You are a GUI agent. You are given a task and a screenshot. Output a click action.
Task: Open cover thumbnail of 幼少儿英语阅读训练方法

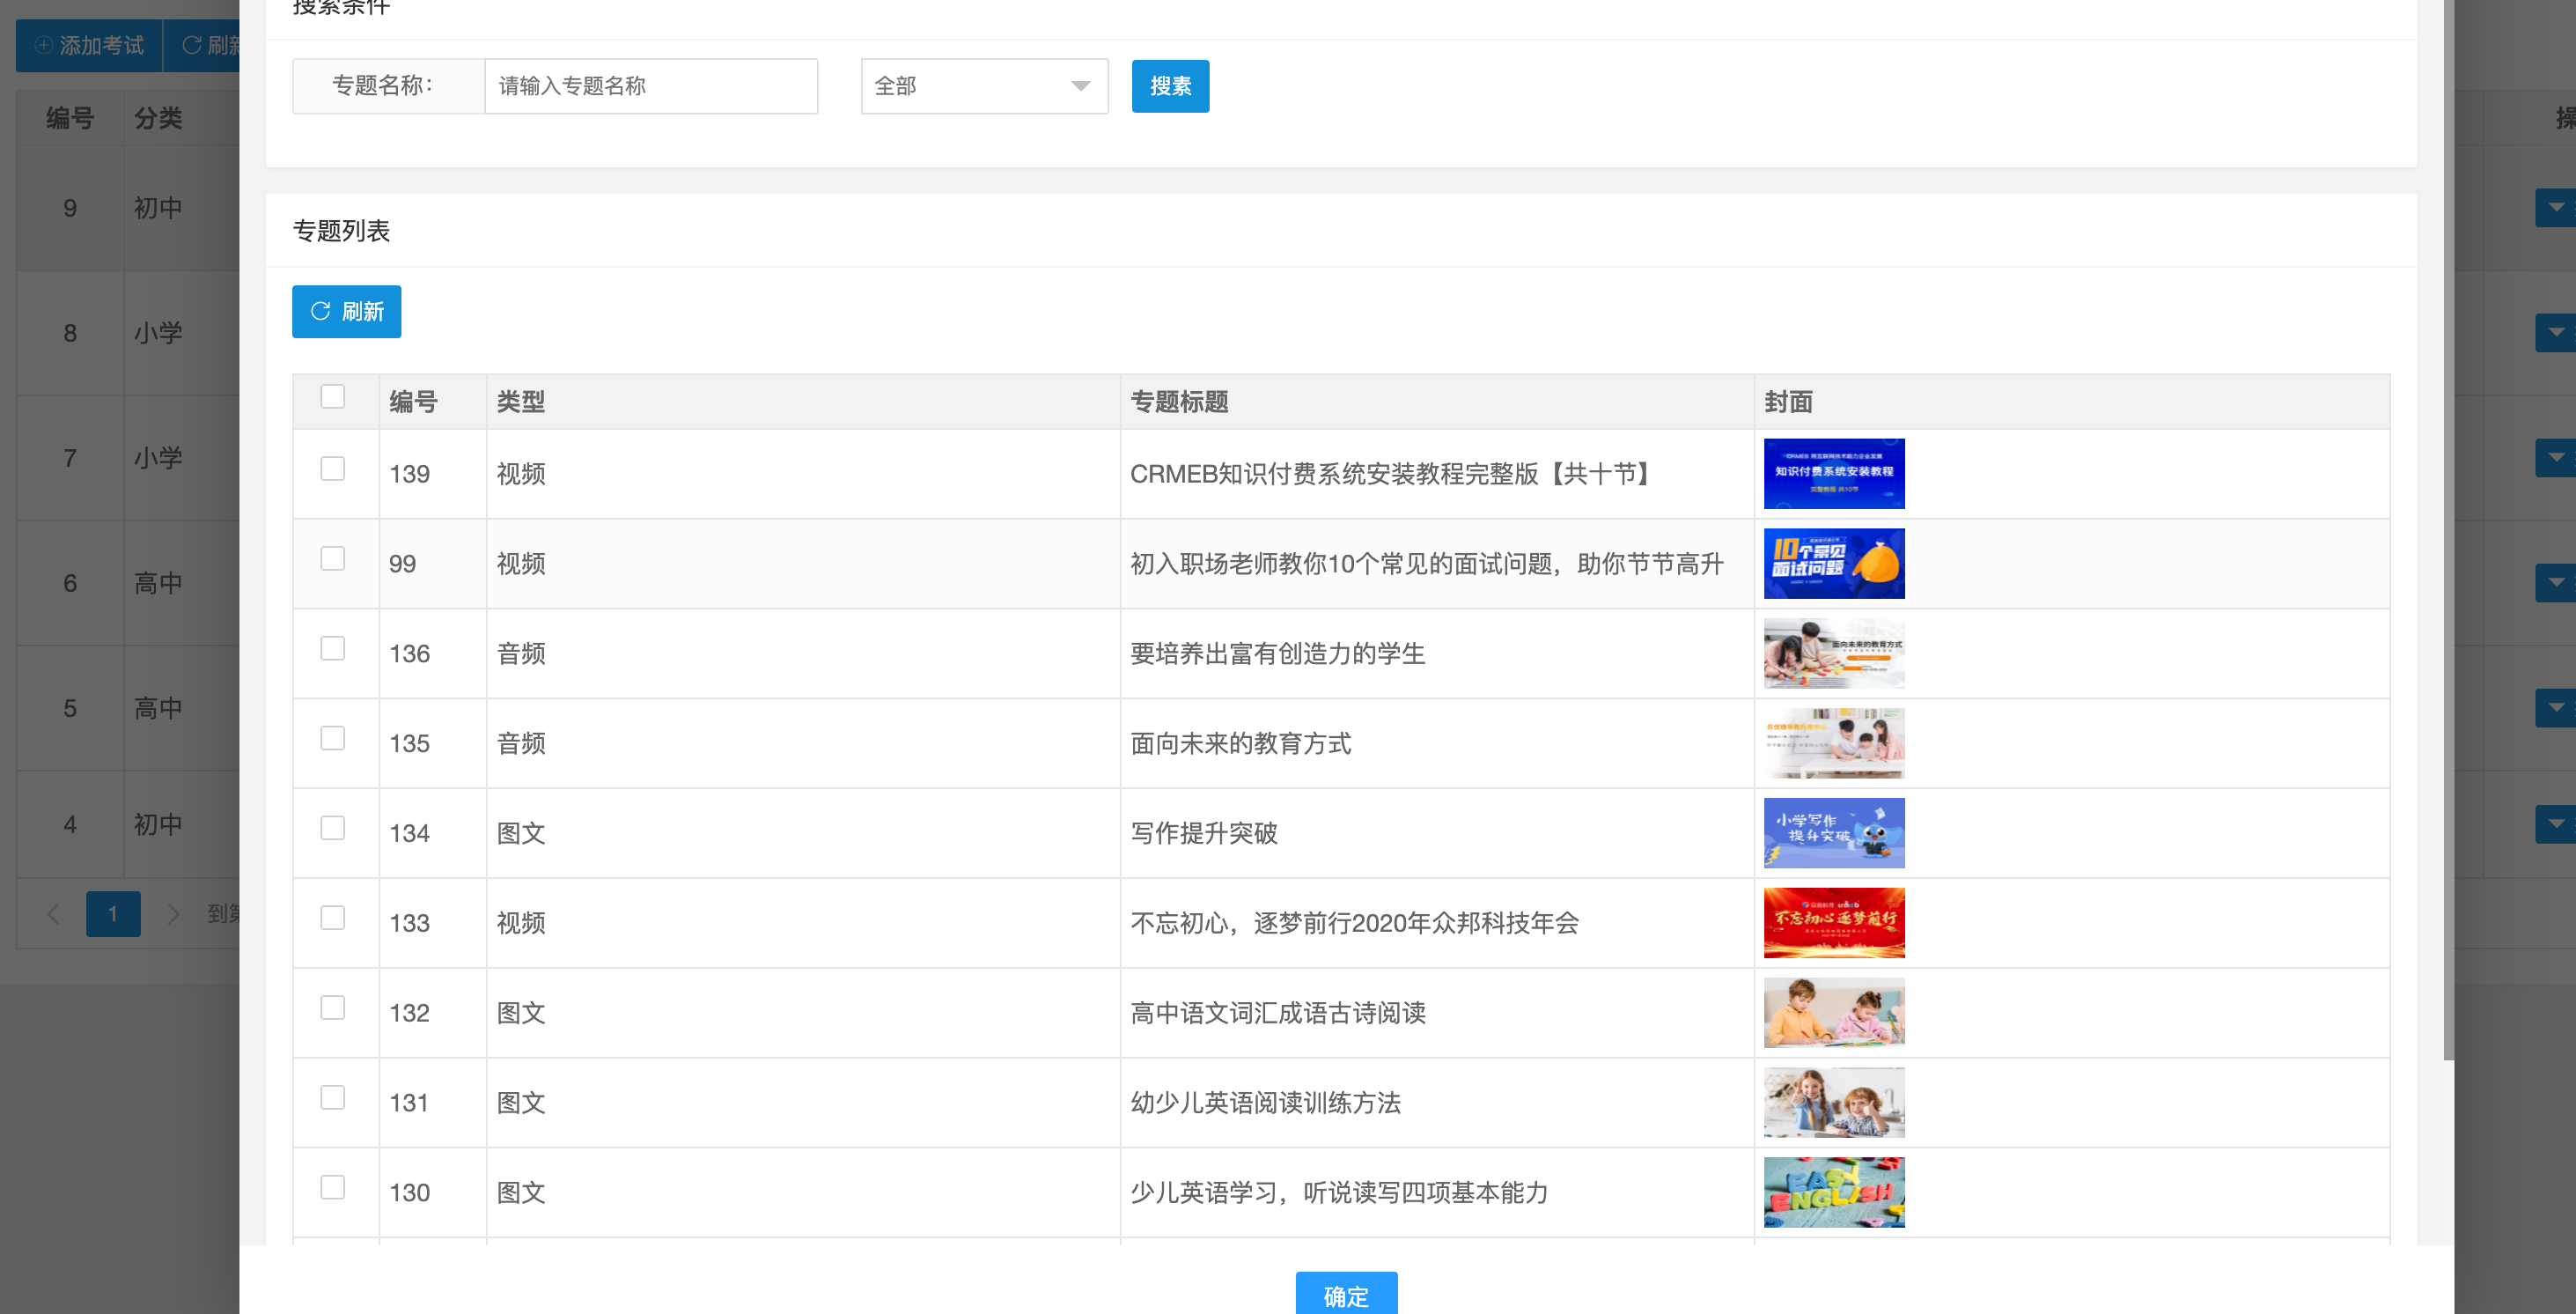pyautogui.click(x=1834, y=1103)
